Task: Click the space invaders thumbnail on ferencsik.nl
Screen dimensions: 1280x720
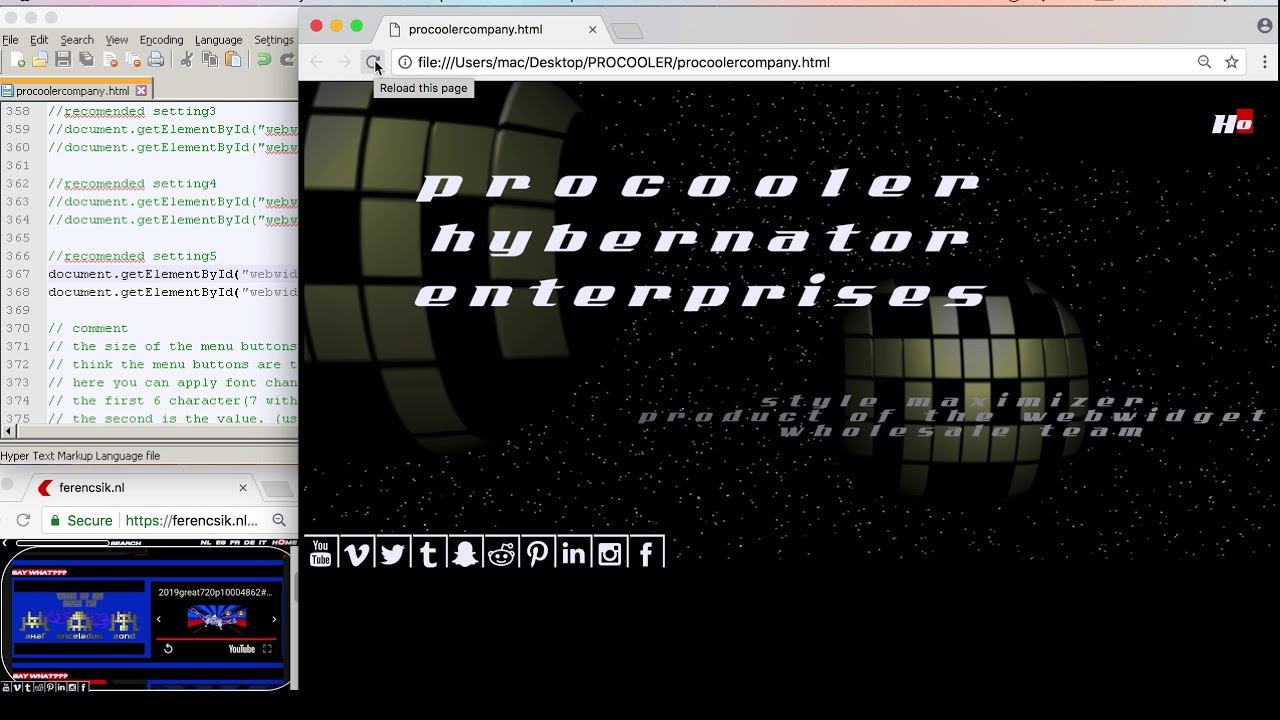Action: (79, 618)
